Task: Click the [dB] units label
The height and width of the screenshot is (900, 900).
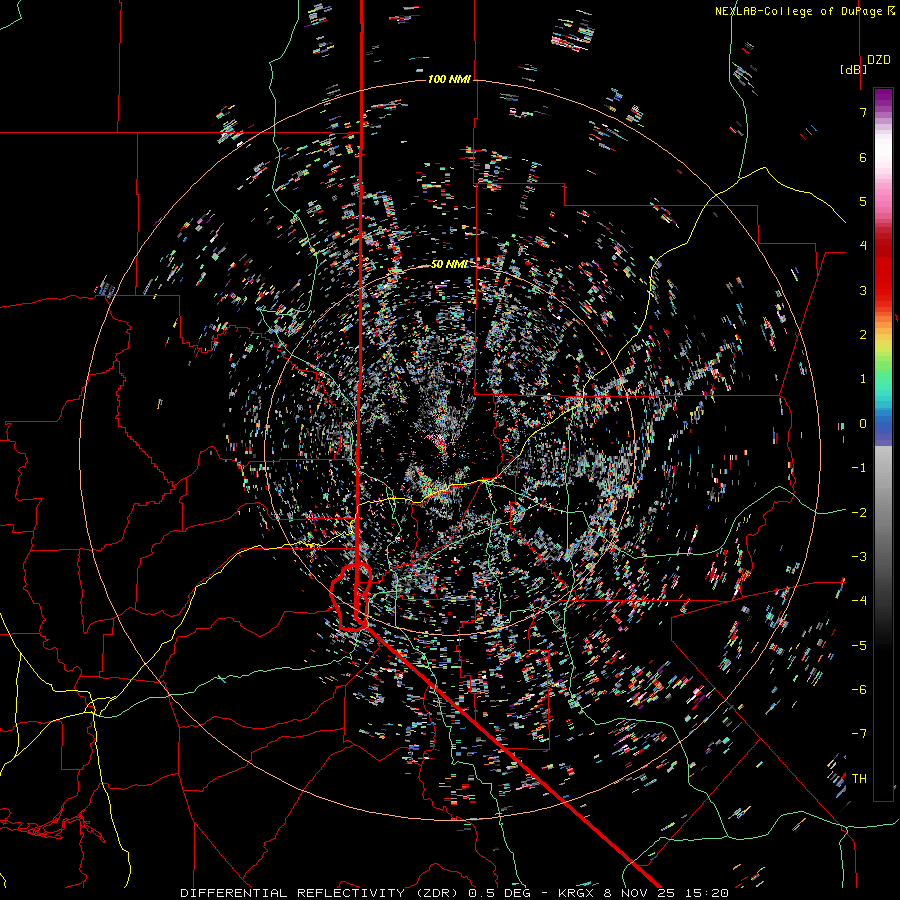Action: pos(853,69)
